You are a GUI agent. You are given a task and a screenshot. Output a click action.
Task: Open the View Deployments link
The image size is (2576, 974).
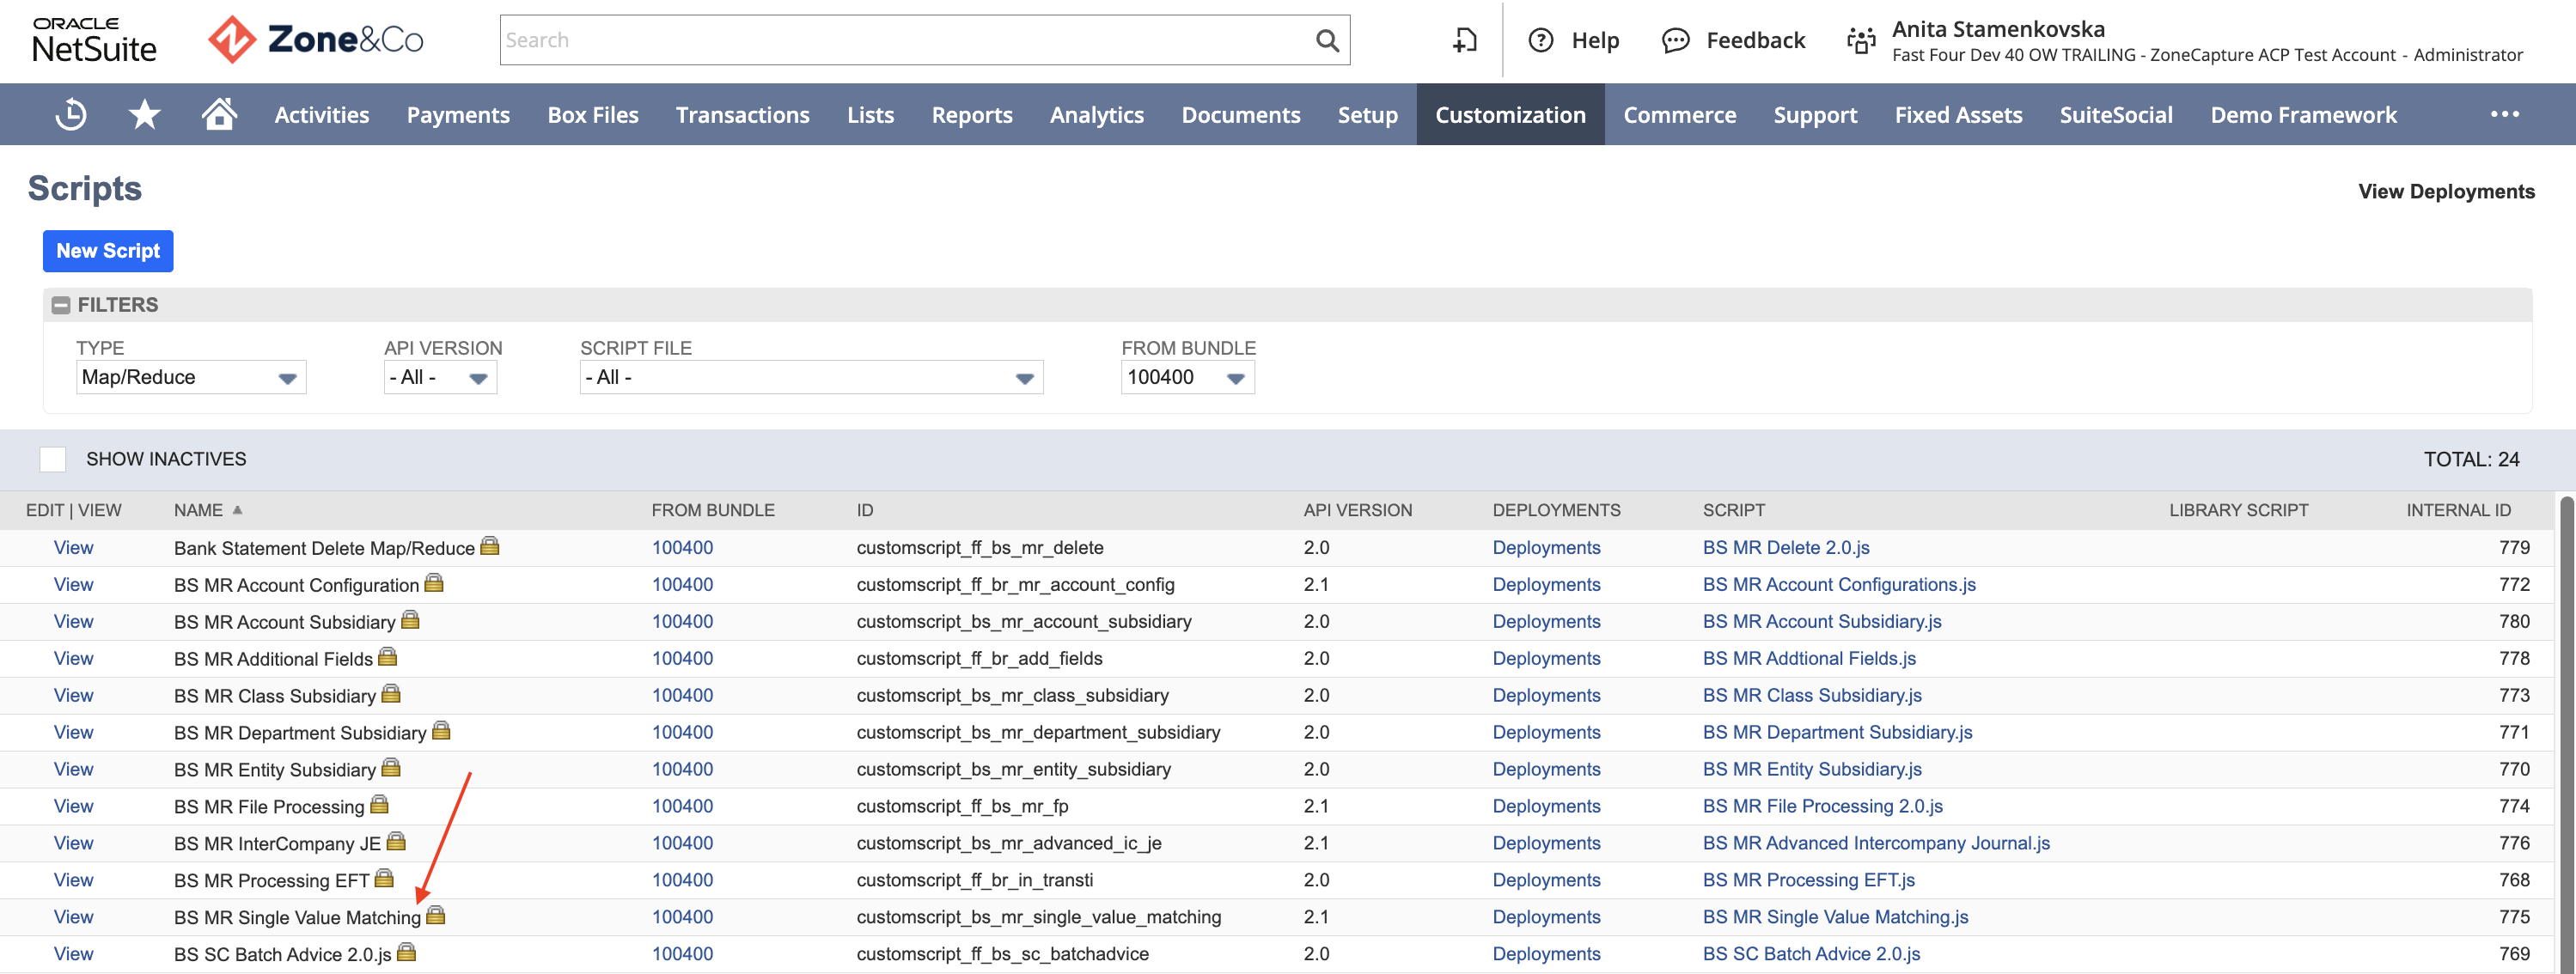click(x=2446, y=191)
